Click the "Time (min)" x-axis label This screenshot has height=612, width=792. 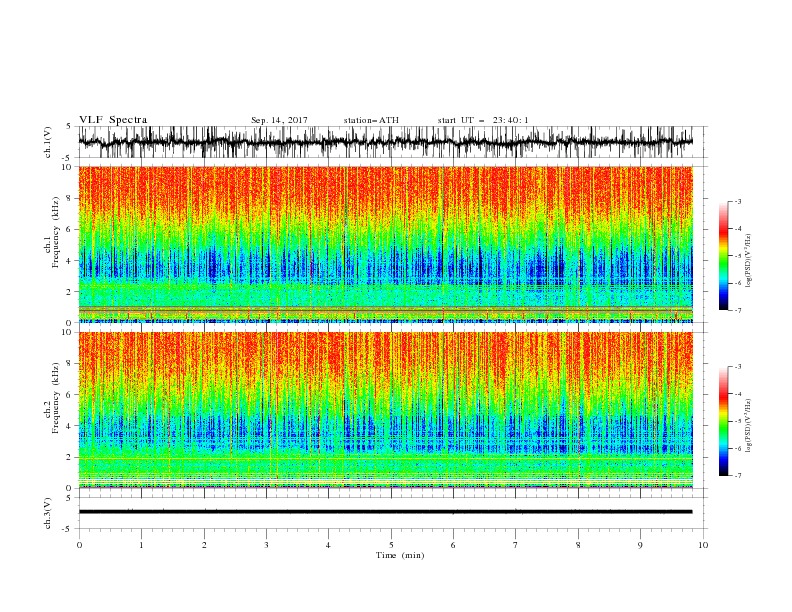(x=400, y=555)
